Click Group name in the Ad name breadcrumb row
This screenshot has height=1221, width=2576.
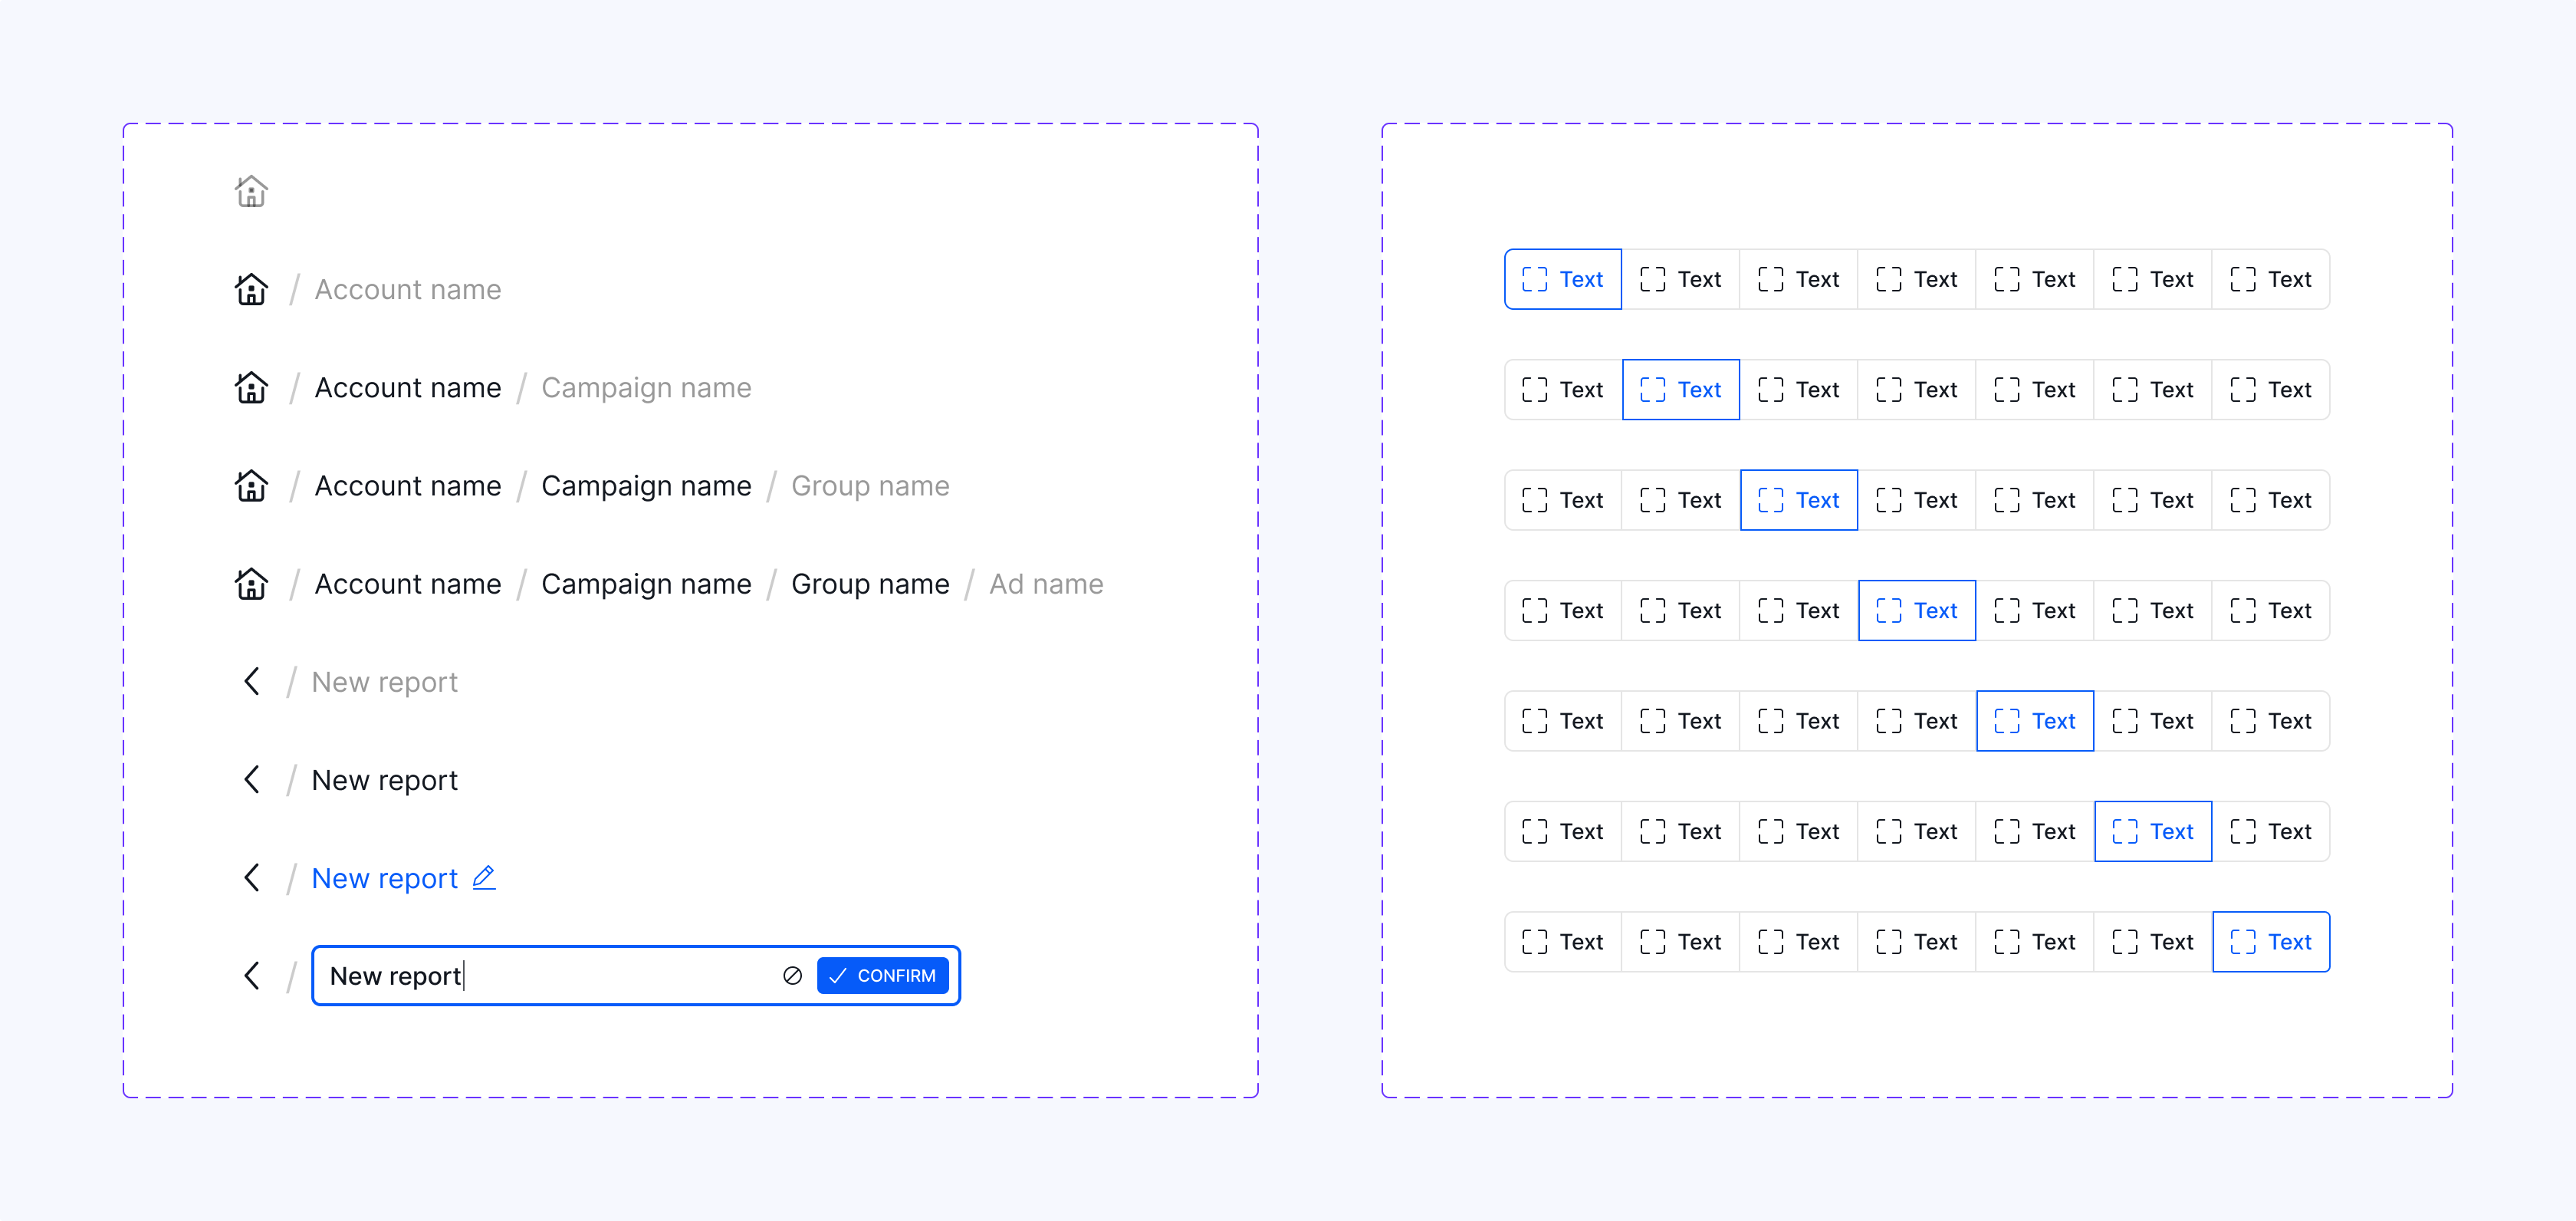(x=869, y=584)
